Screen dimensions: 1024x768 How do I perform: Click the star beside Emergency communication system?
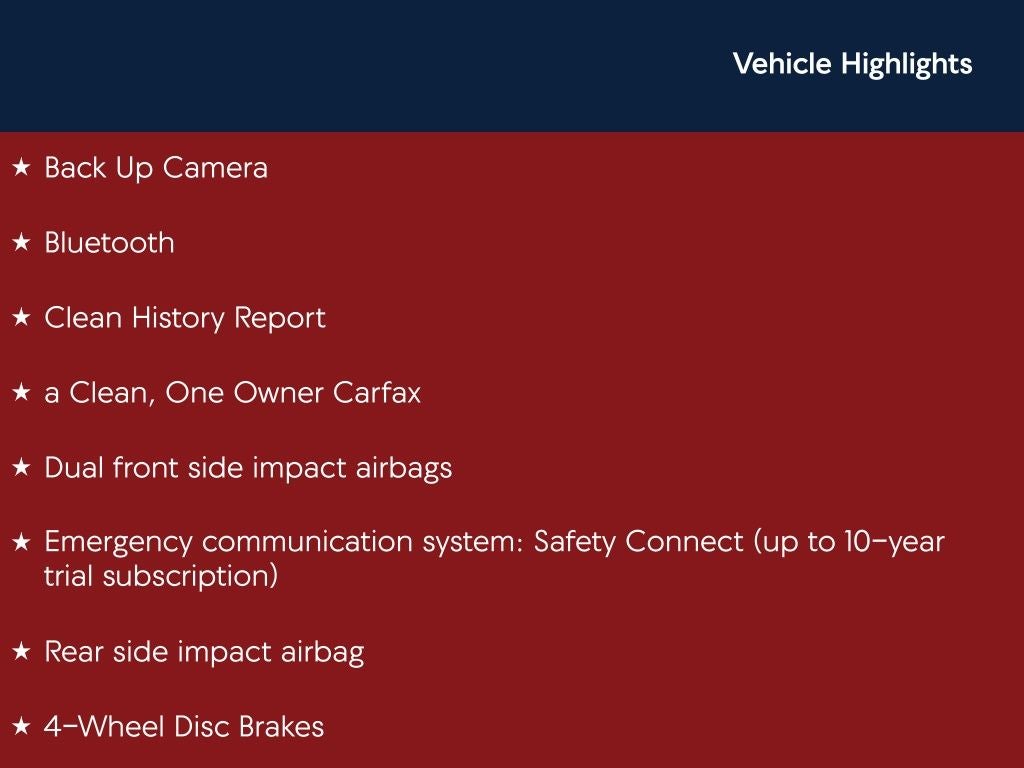pyautogui.click(x=21, y=543)
